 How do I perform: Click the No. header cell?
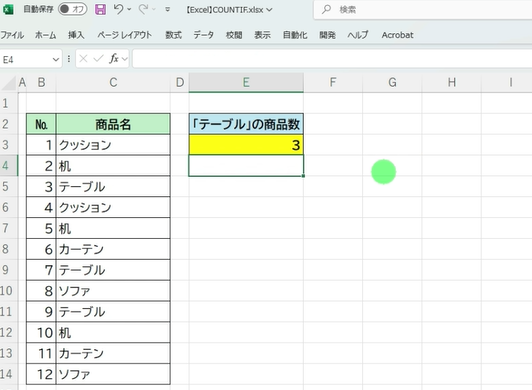point(41,124)
